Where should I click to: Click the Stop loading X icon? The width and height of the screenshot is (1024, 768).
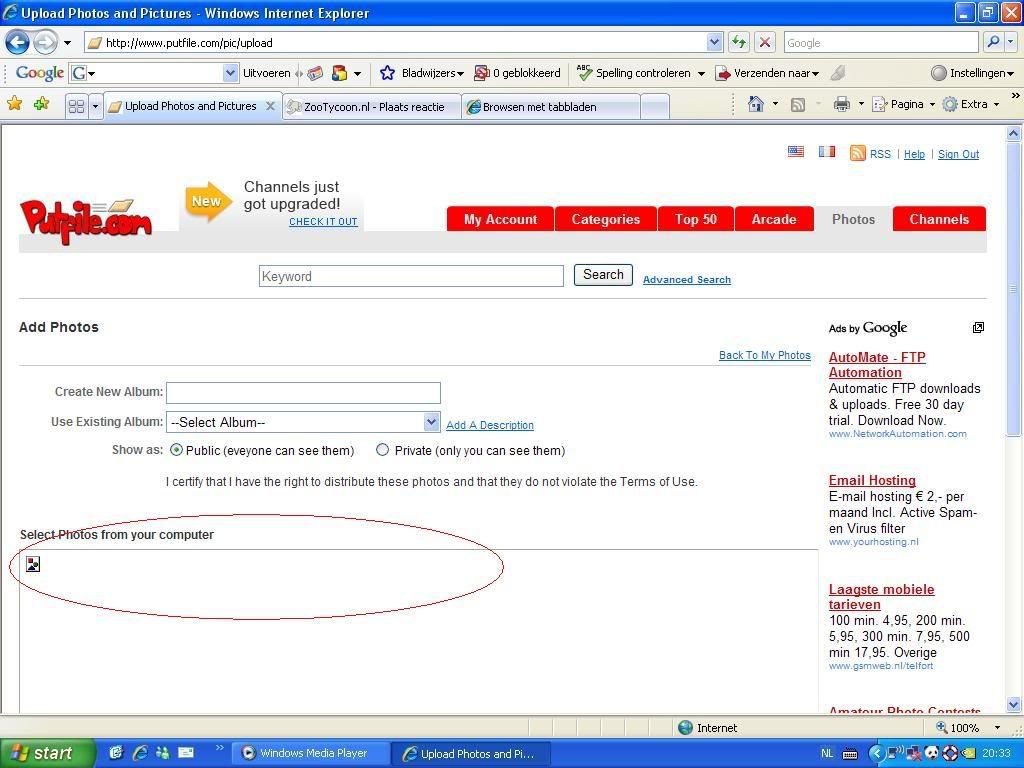(765, 42)
